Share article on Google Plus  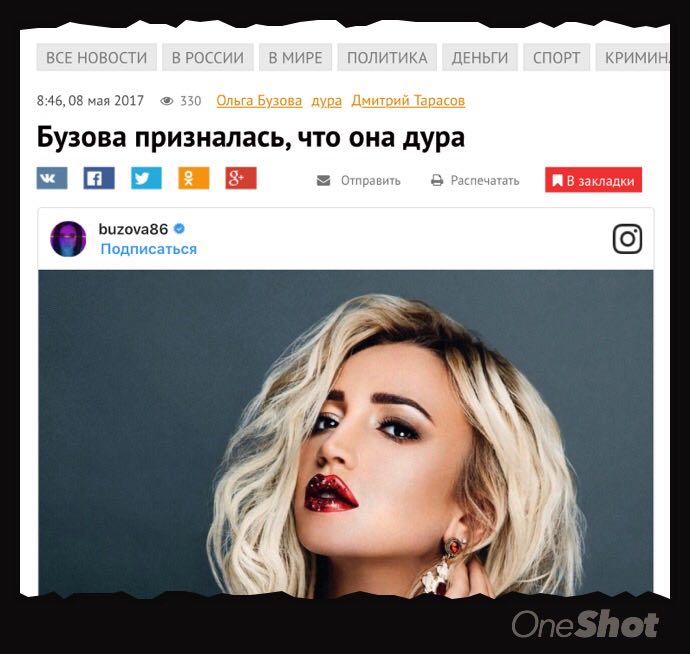click(x=241, y=178)
